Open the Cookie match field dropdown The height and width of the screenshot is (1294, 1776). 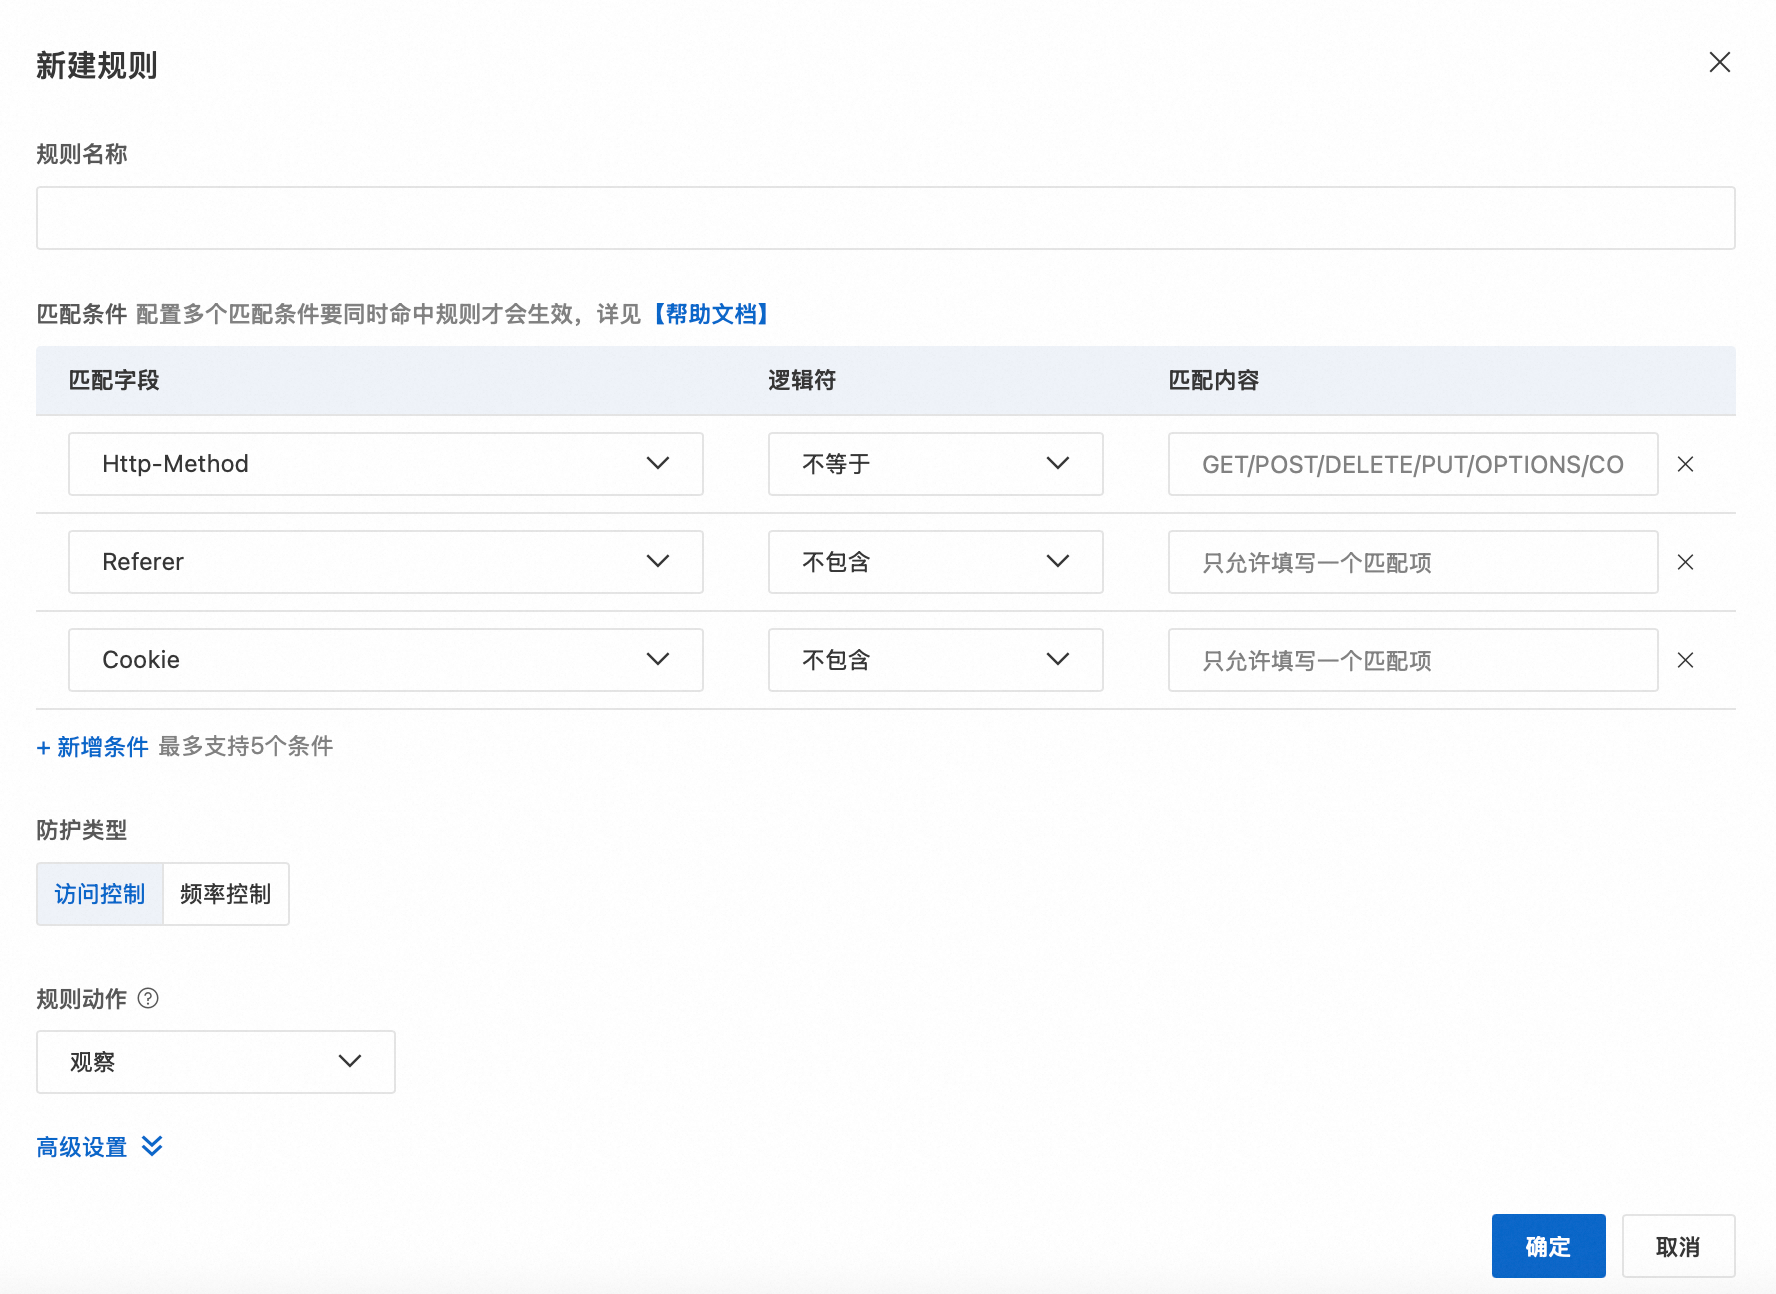385,660
